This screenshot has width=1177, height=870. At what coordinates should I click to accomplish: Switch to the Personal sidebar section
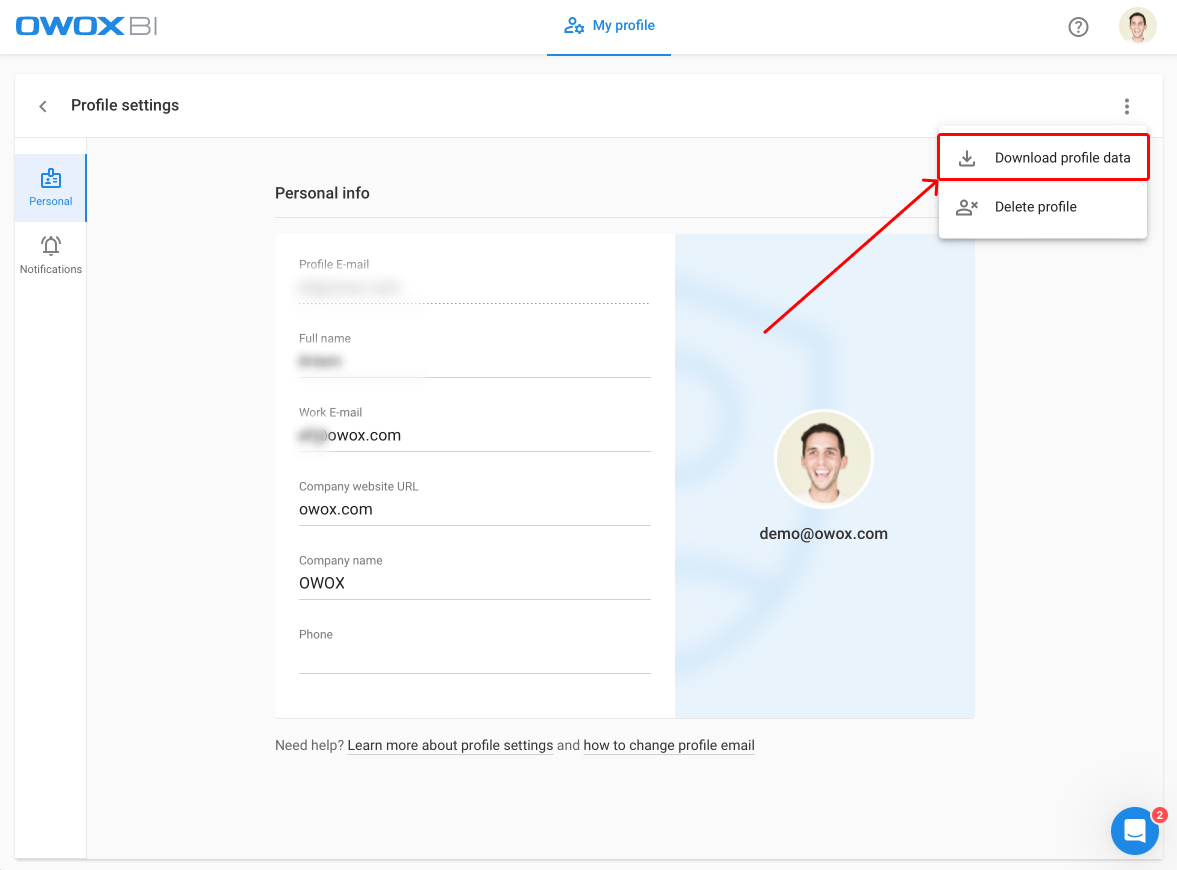point(50,188)
